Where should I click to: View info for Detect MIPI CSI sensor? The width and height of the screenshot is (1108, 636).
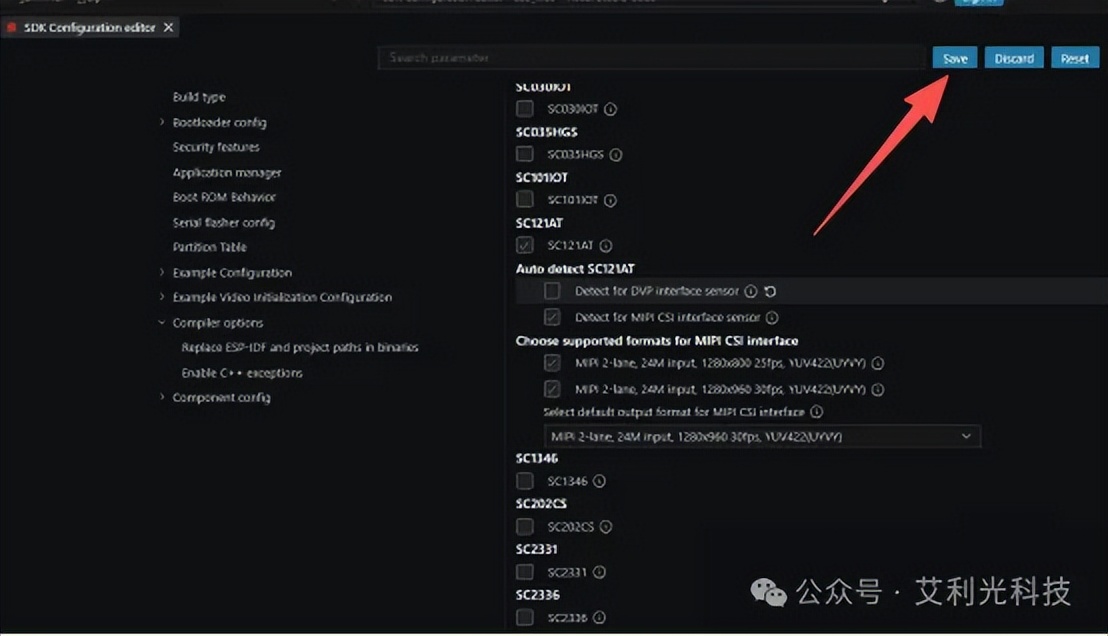[x=772, y=317]
